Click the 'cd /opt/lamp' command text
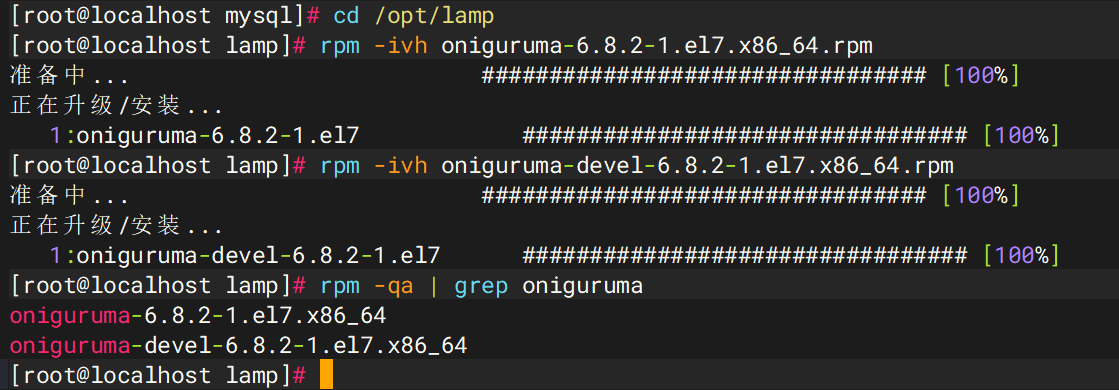Viewport: 1119px width, 390px height. [414, 15]
